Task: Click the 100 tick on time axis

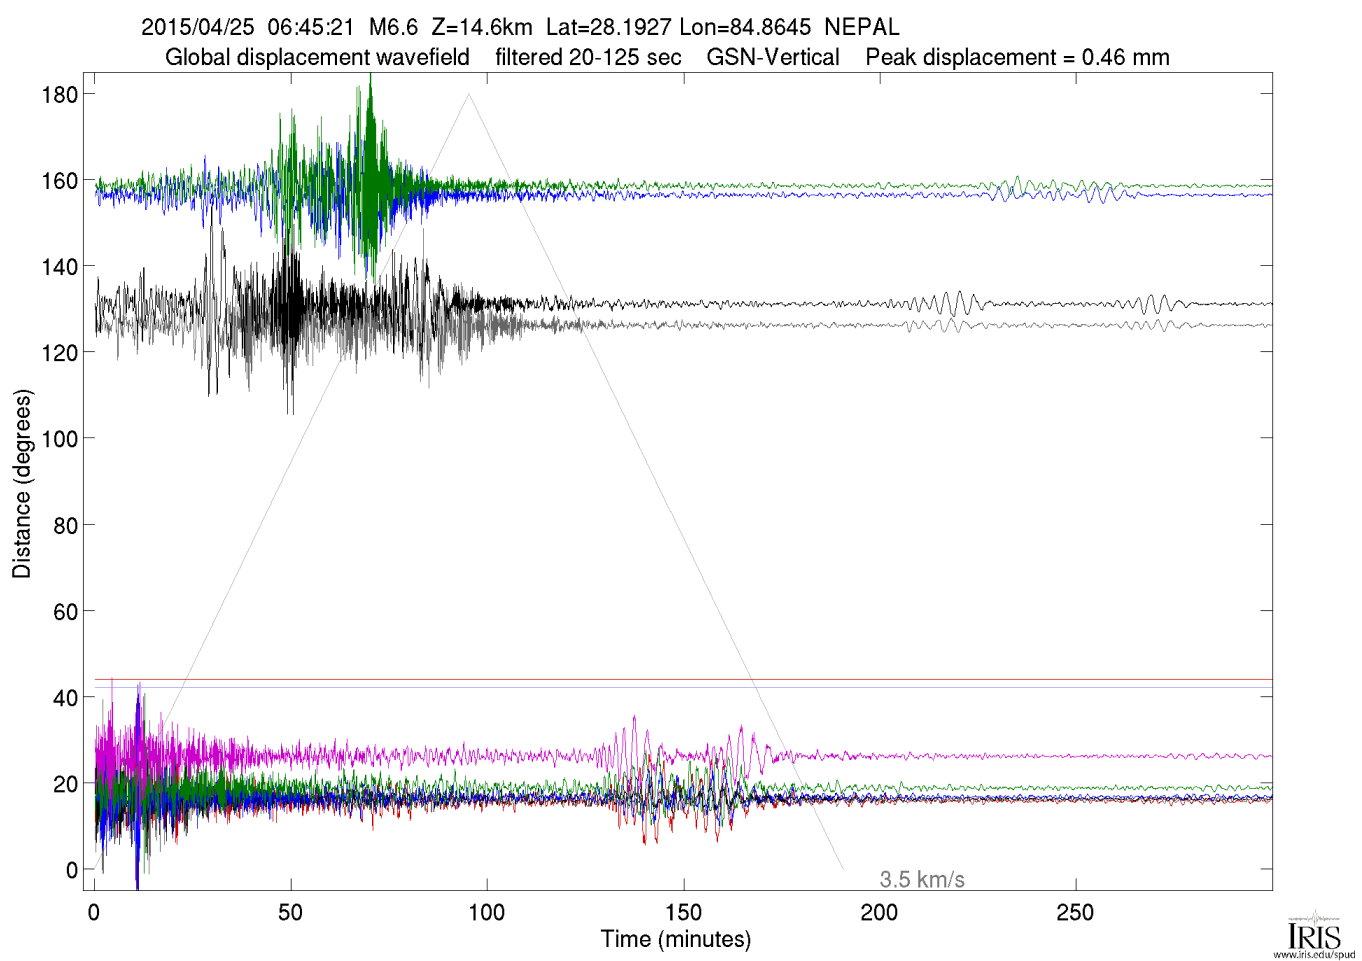Action: coord(487,912)
